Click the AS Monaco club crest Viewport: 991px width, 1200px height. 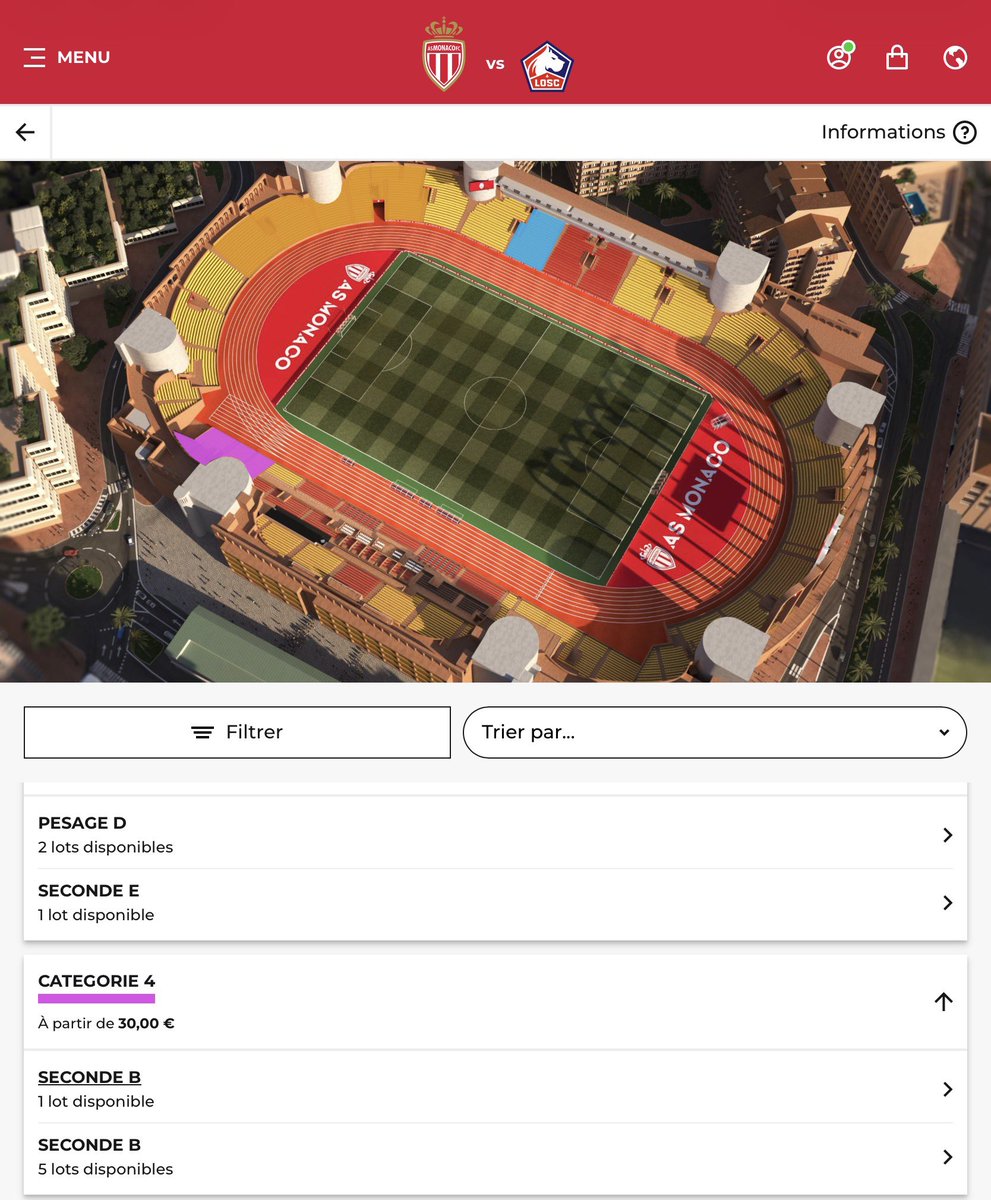tap(444, 55)
